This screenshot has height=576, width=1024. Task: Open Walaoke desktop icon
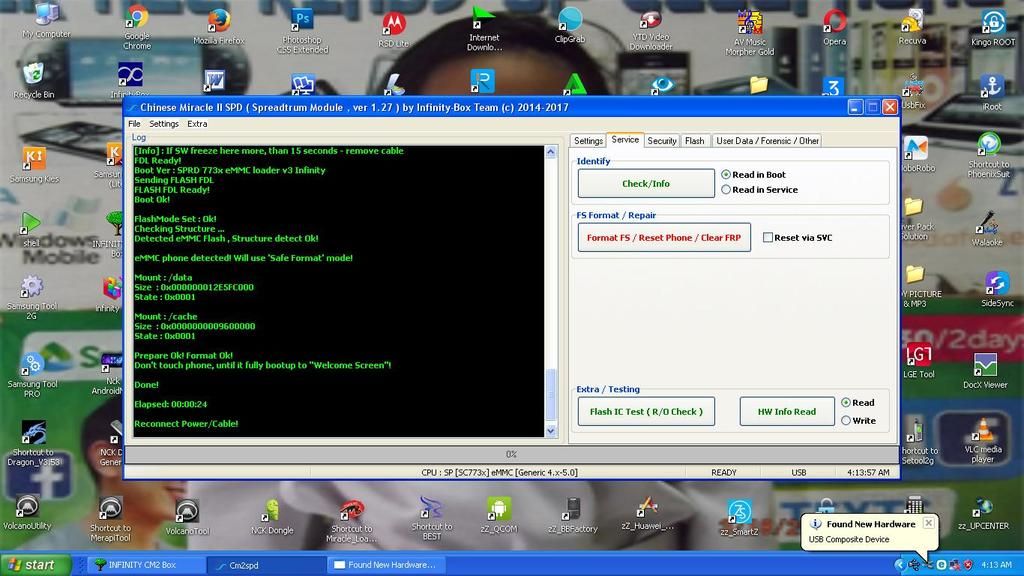986,229
